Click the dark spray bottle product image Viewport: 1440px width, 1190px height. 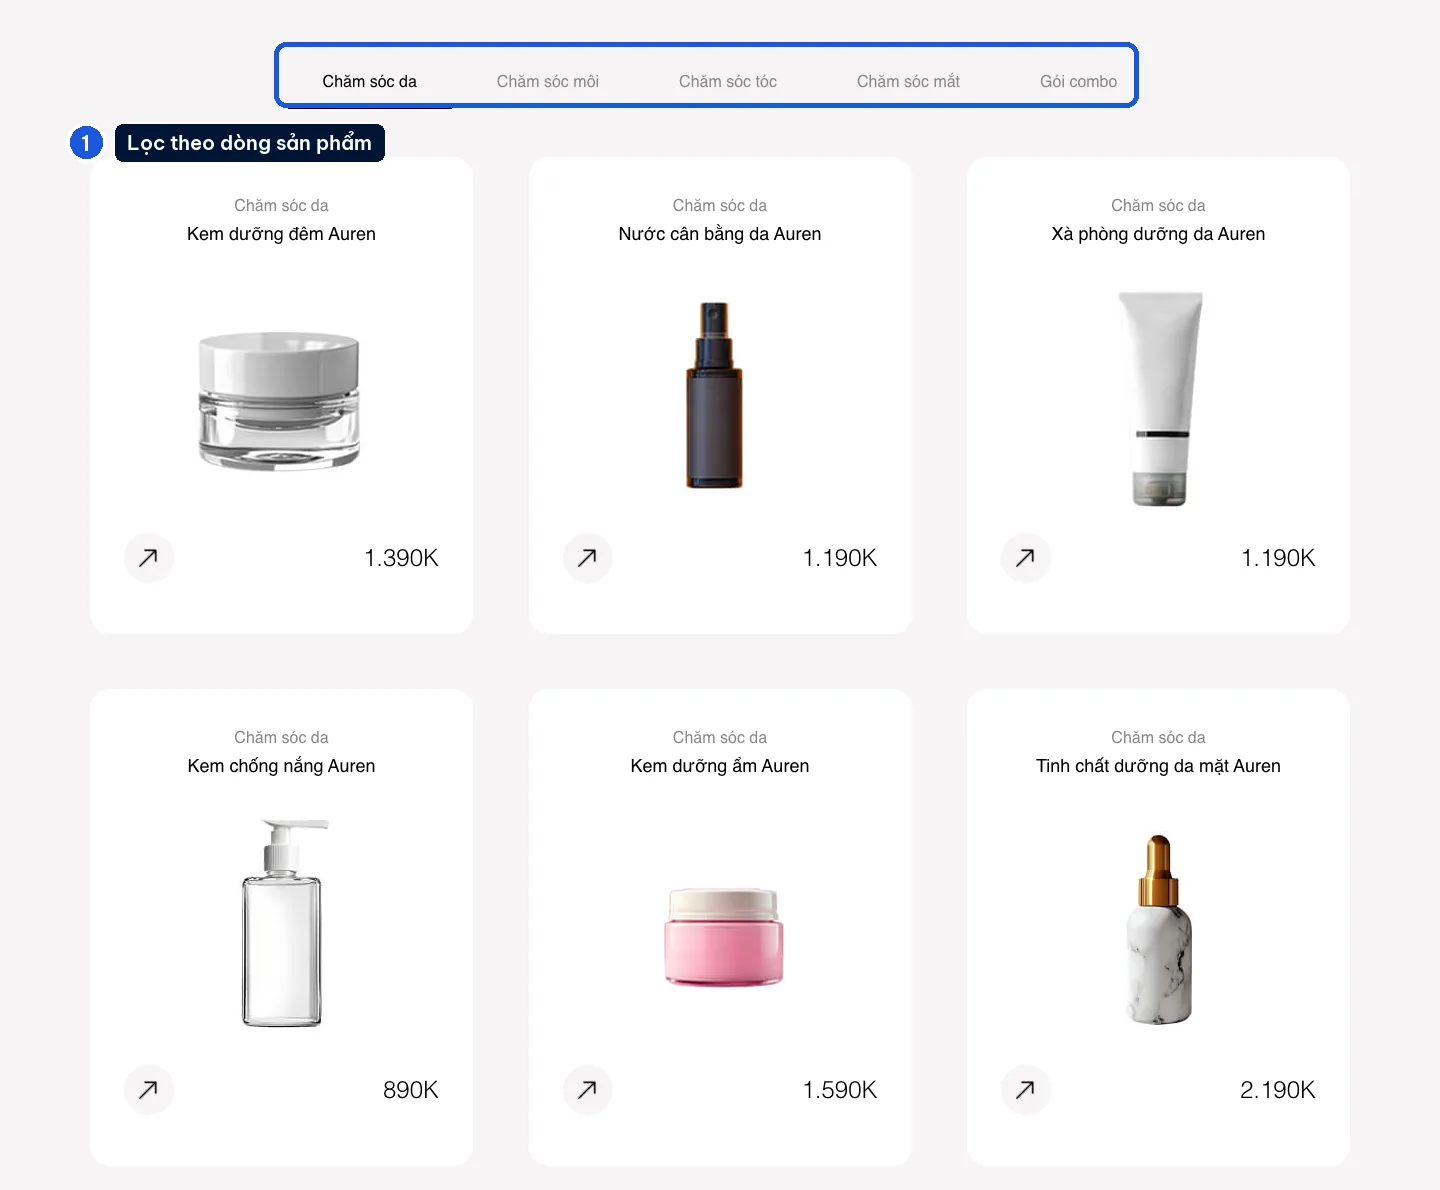point(714,395)
